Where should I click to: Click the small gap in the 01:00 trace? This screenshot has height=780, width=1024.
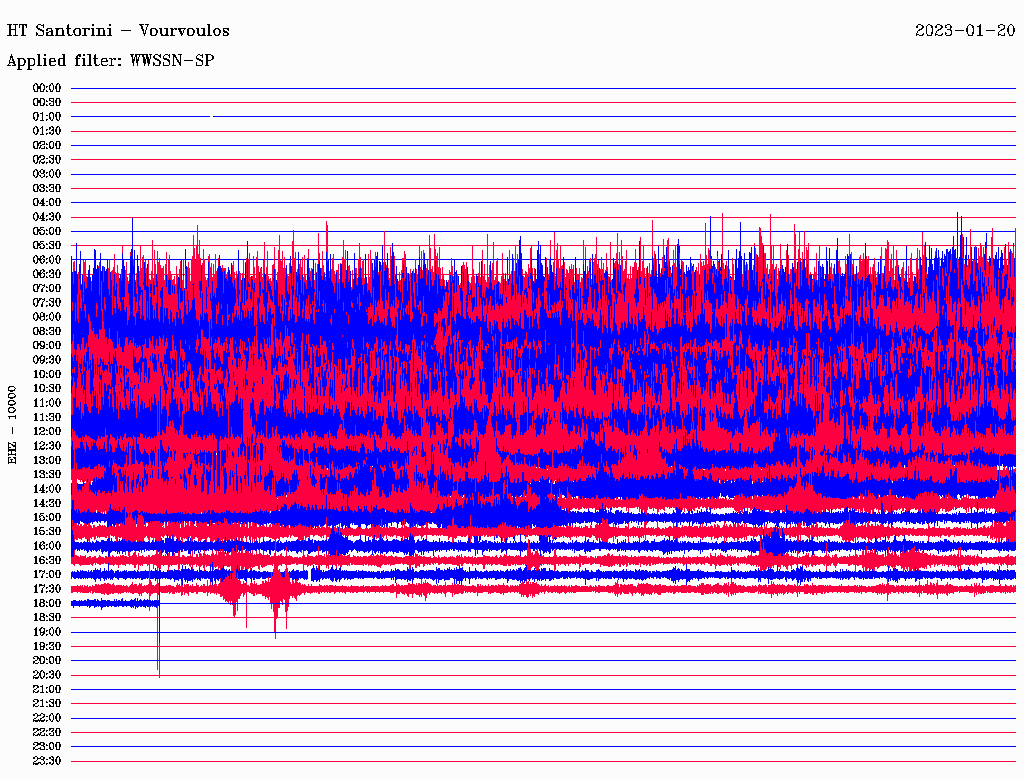click(212, 117)
